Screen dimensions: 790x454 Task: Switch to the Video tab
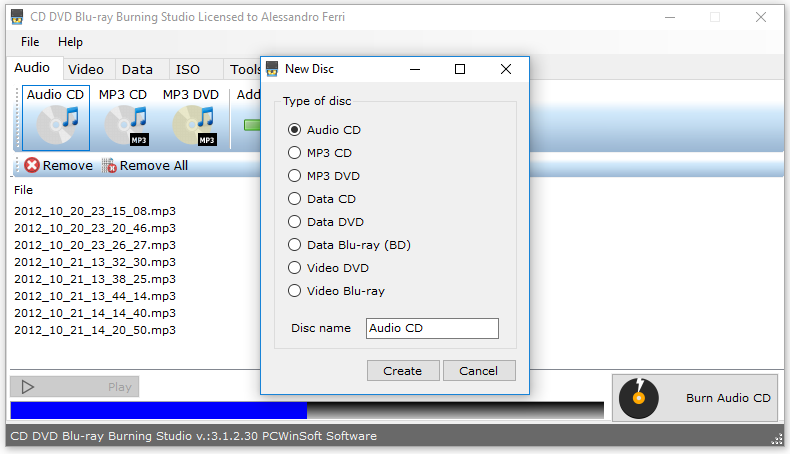[86, 70]
